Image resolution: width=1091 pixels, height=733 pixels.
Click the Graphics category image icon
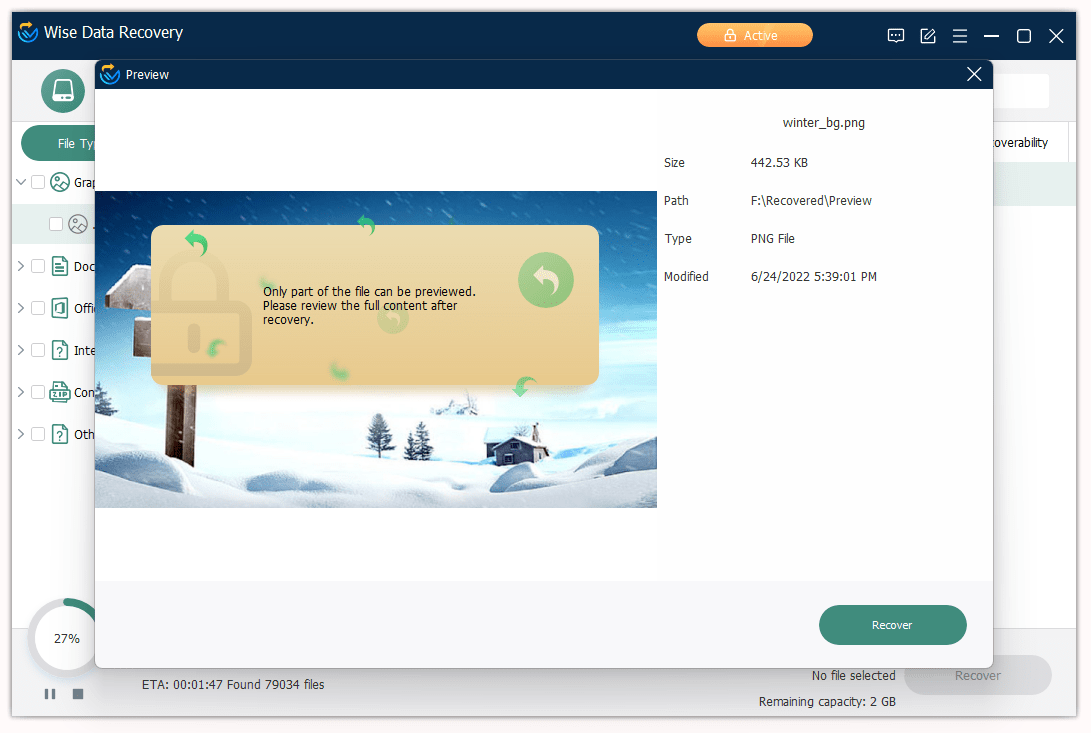pos(60,182)
